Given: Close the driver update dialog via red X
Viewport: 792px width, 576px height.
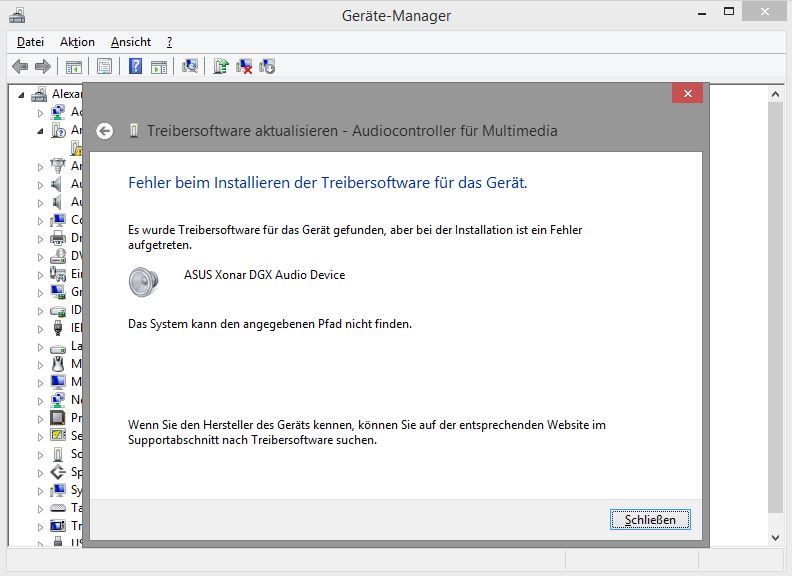Looking at the screenshot, I should pyautogui.click(x=687, y=93).
